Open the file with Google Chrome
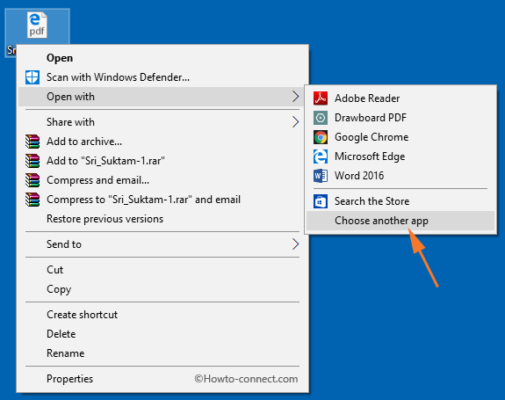Screen dimensions: 505x400 click(400, 137)
